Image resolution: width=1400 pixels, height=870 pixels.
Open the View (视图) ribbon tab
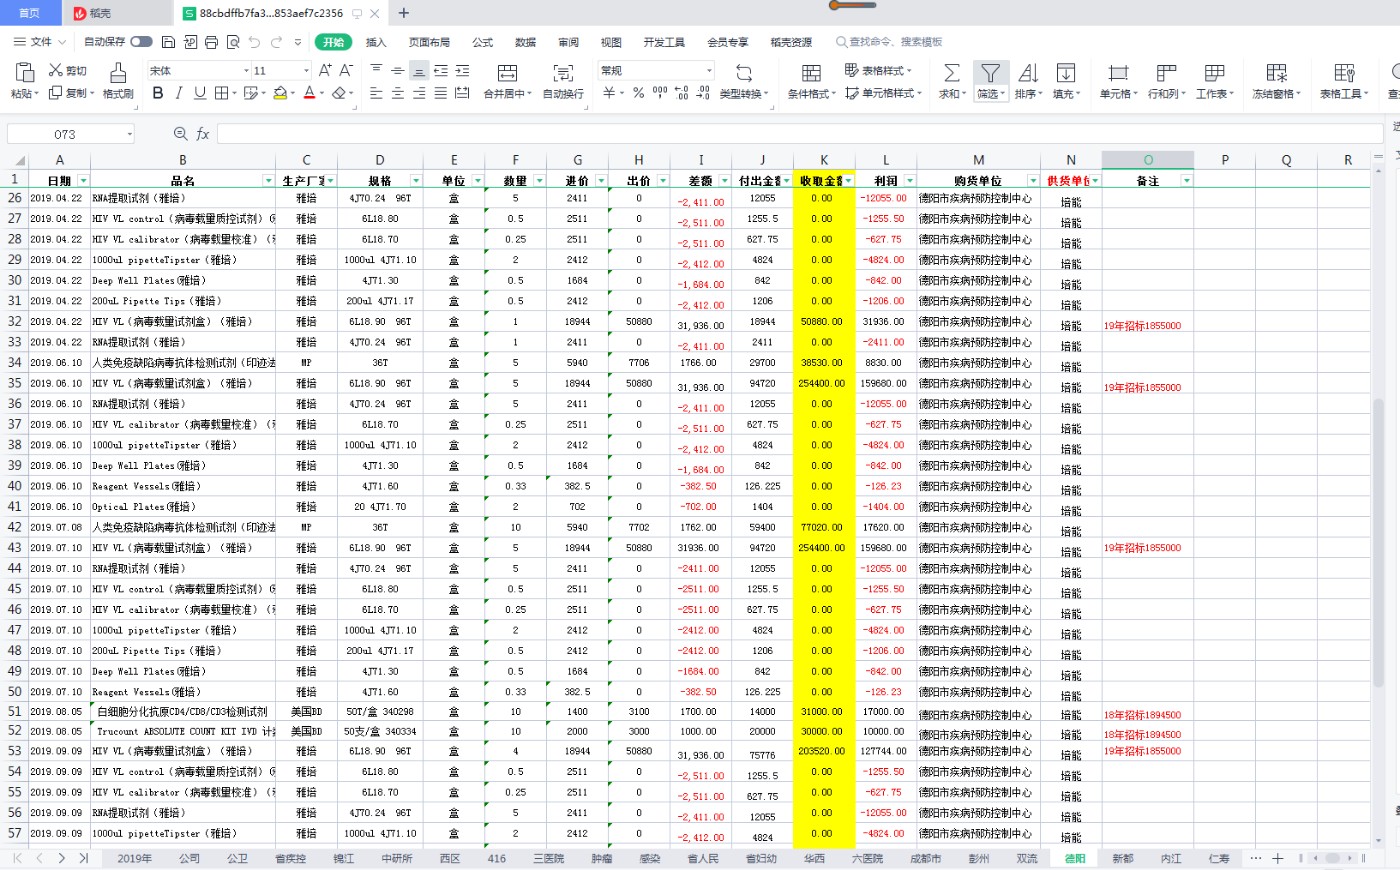pos(611,42)
